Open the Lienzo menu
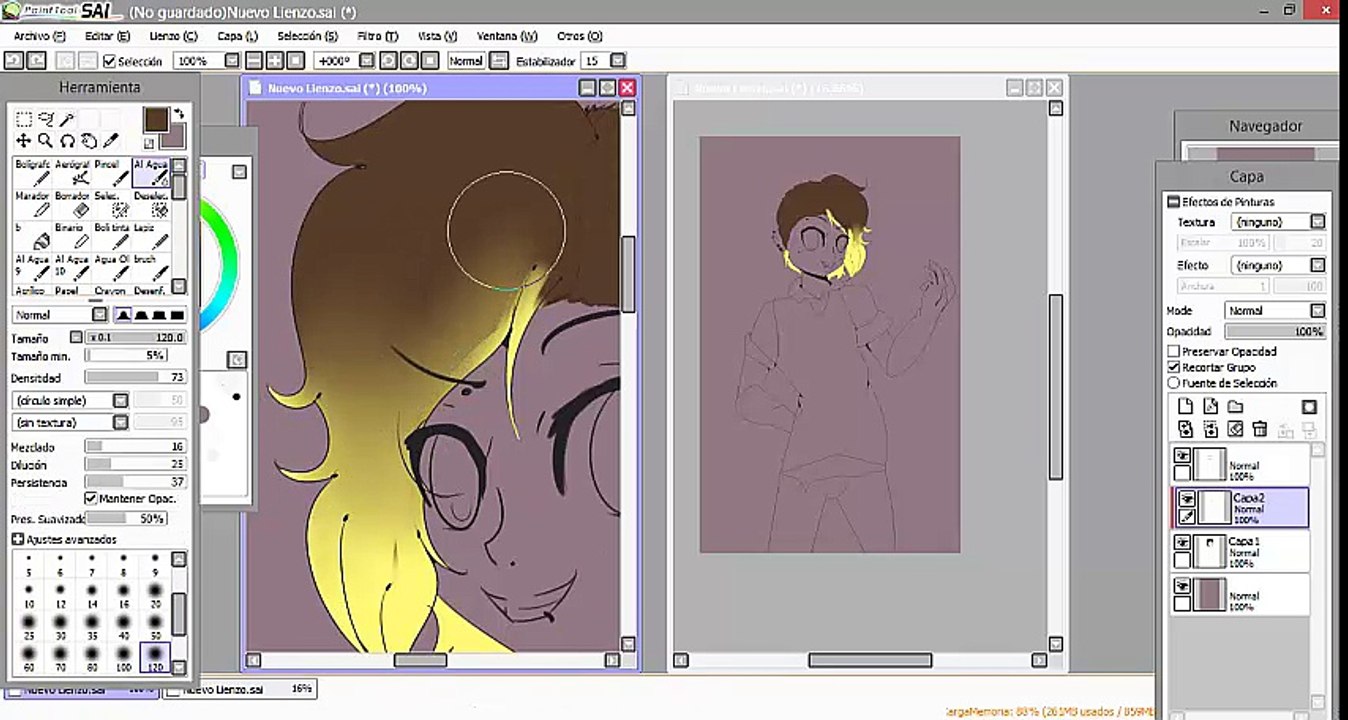 click(x=172, y=36)
